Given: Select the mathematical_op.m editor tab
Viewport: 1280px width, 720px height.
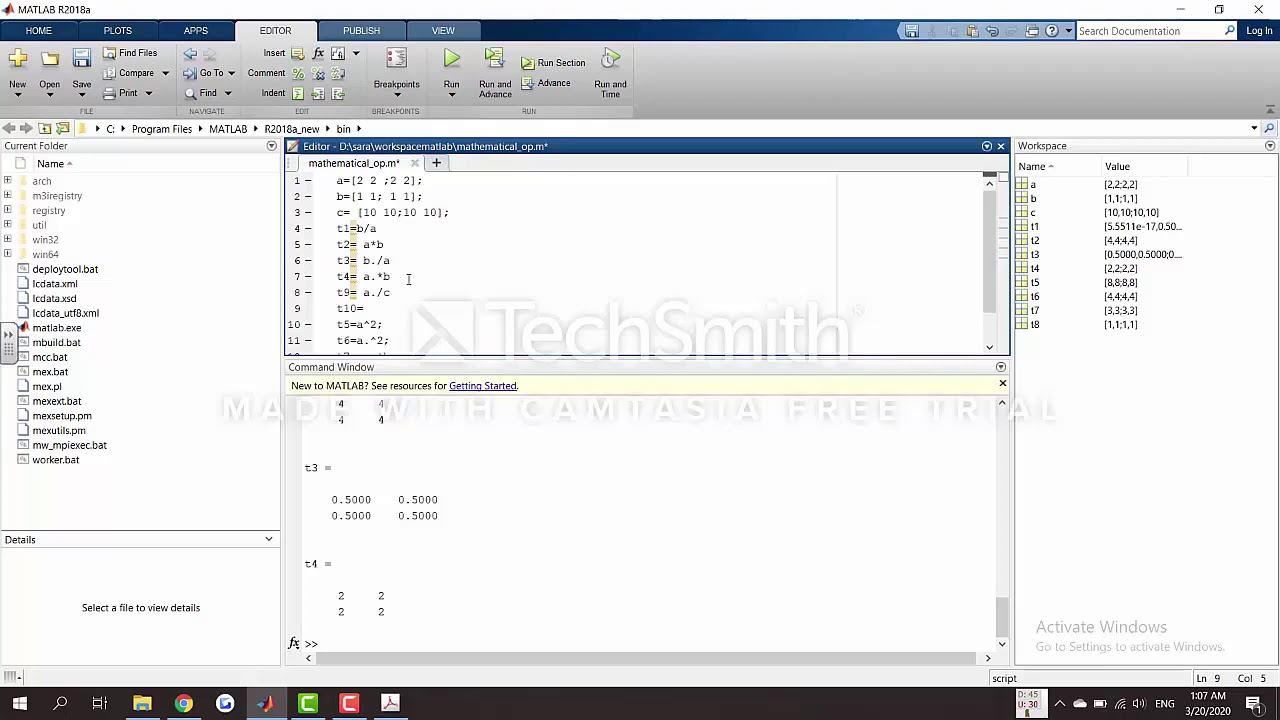Looking at the screenshot, I should tap(354, 163).
